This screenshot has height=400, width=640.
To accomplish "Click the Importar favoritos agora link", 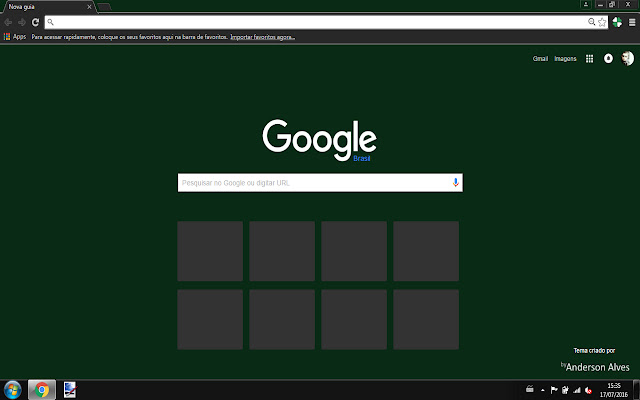I will (x=262, y=37).
